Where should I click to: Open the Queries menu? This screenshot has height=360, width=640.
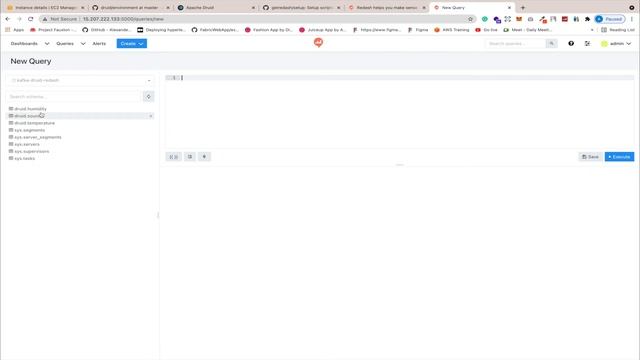click(65, 44)
